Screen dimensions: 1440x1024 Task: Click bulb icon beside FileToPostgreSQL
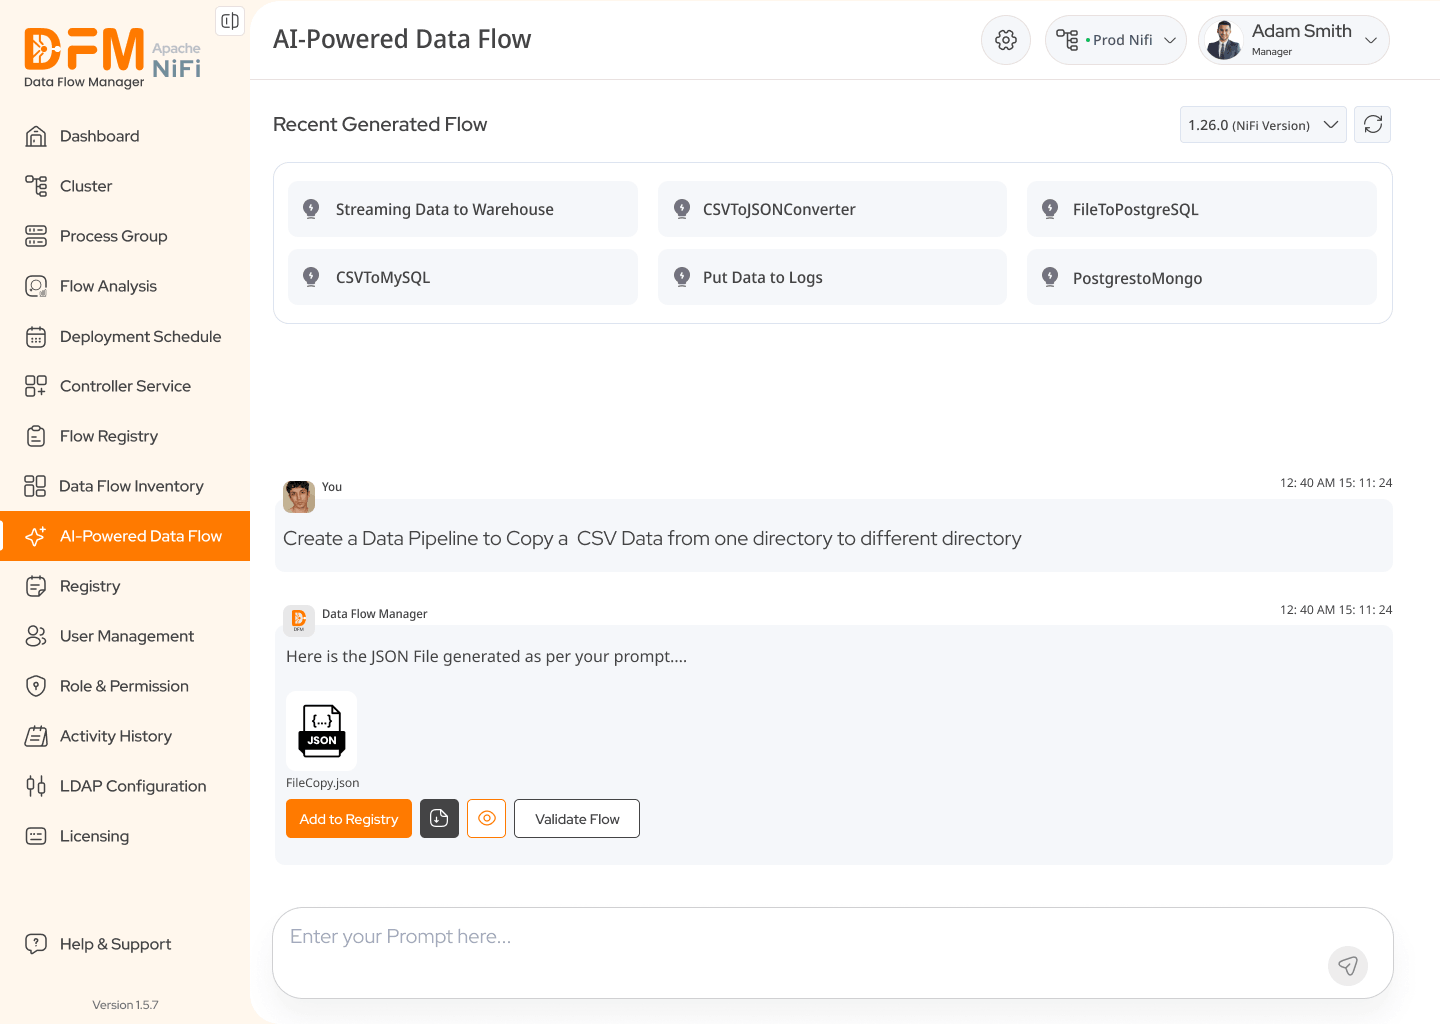pyautogui.click(x=1050, y=209)
